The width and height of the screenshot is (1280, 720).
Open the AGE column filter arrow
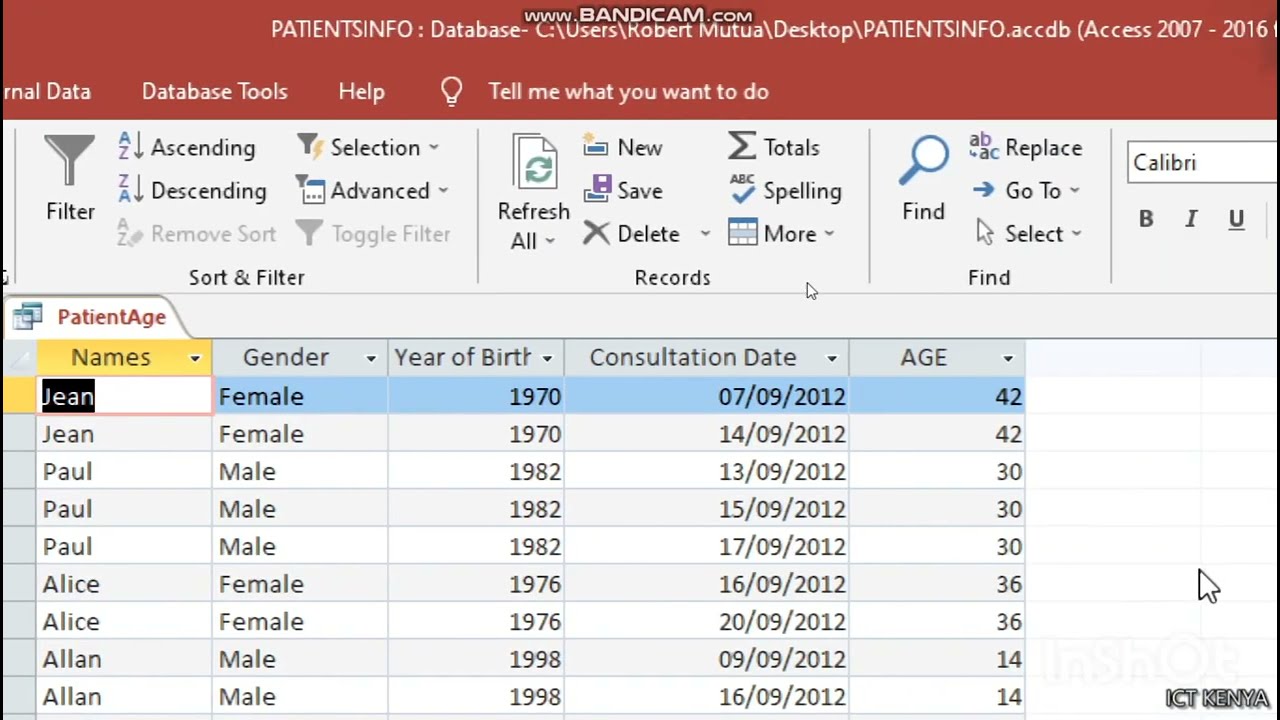pos(1008,358)
